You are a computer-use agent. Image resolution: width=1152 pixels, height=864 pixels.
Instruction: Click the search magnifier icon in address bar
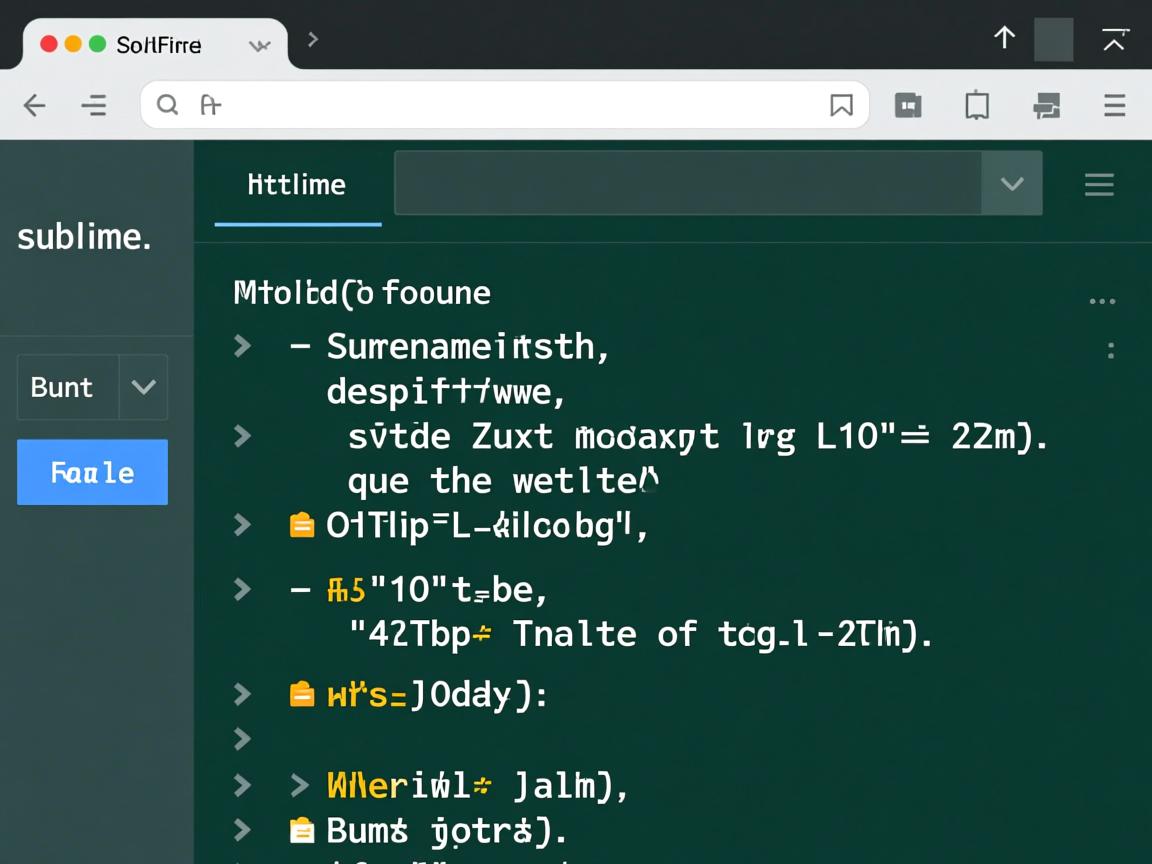[x=167, y=105]
